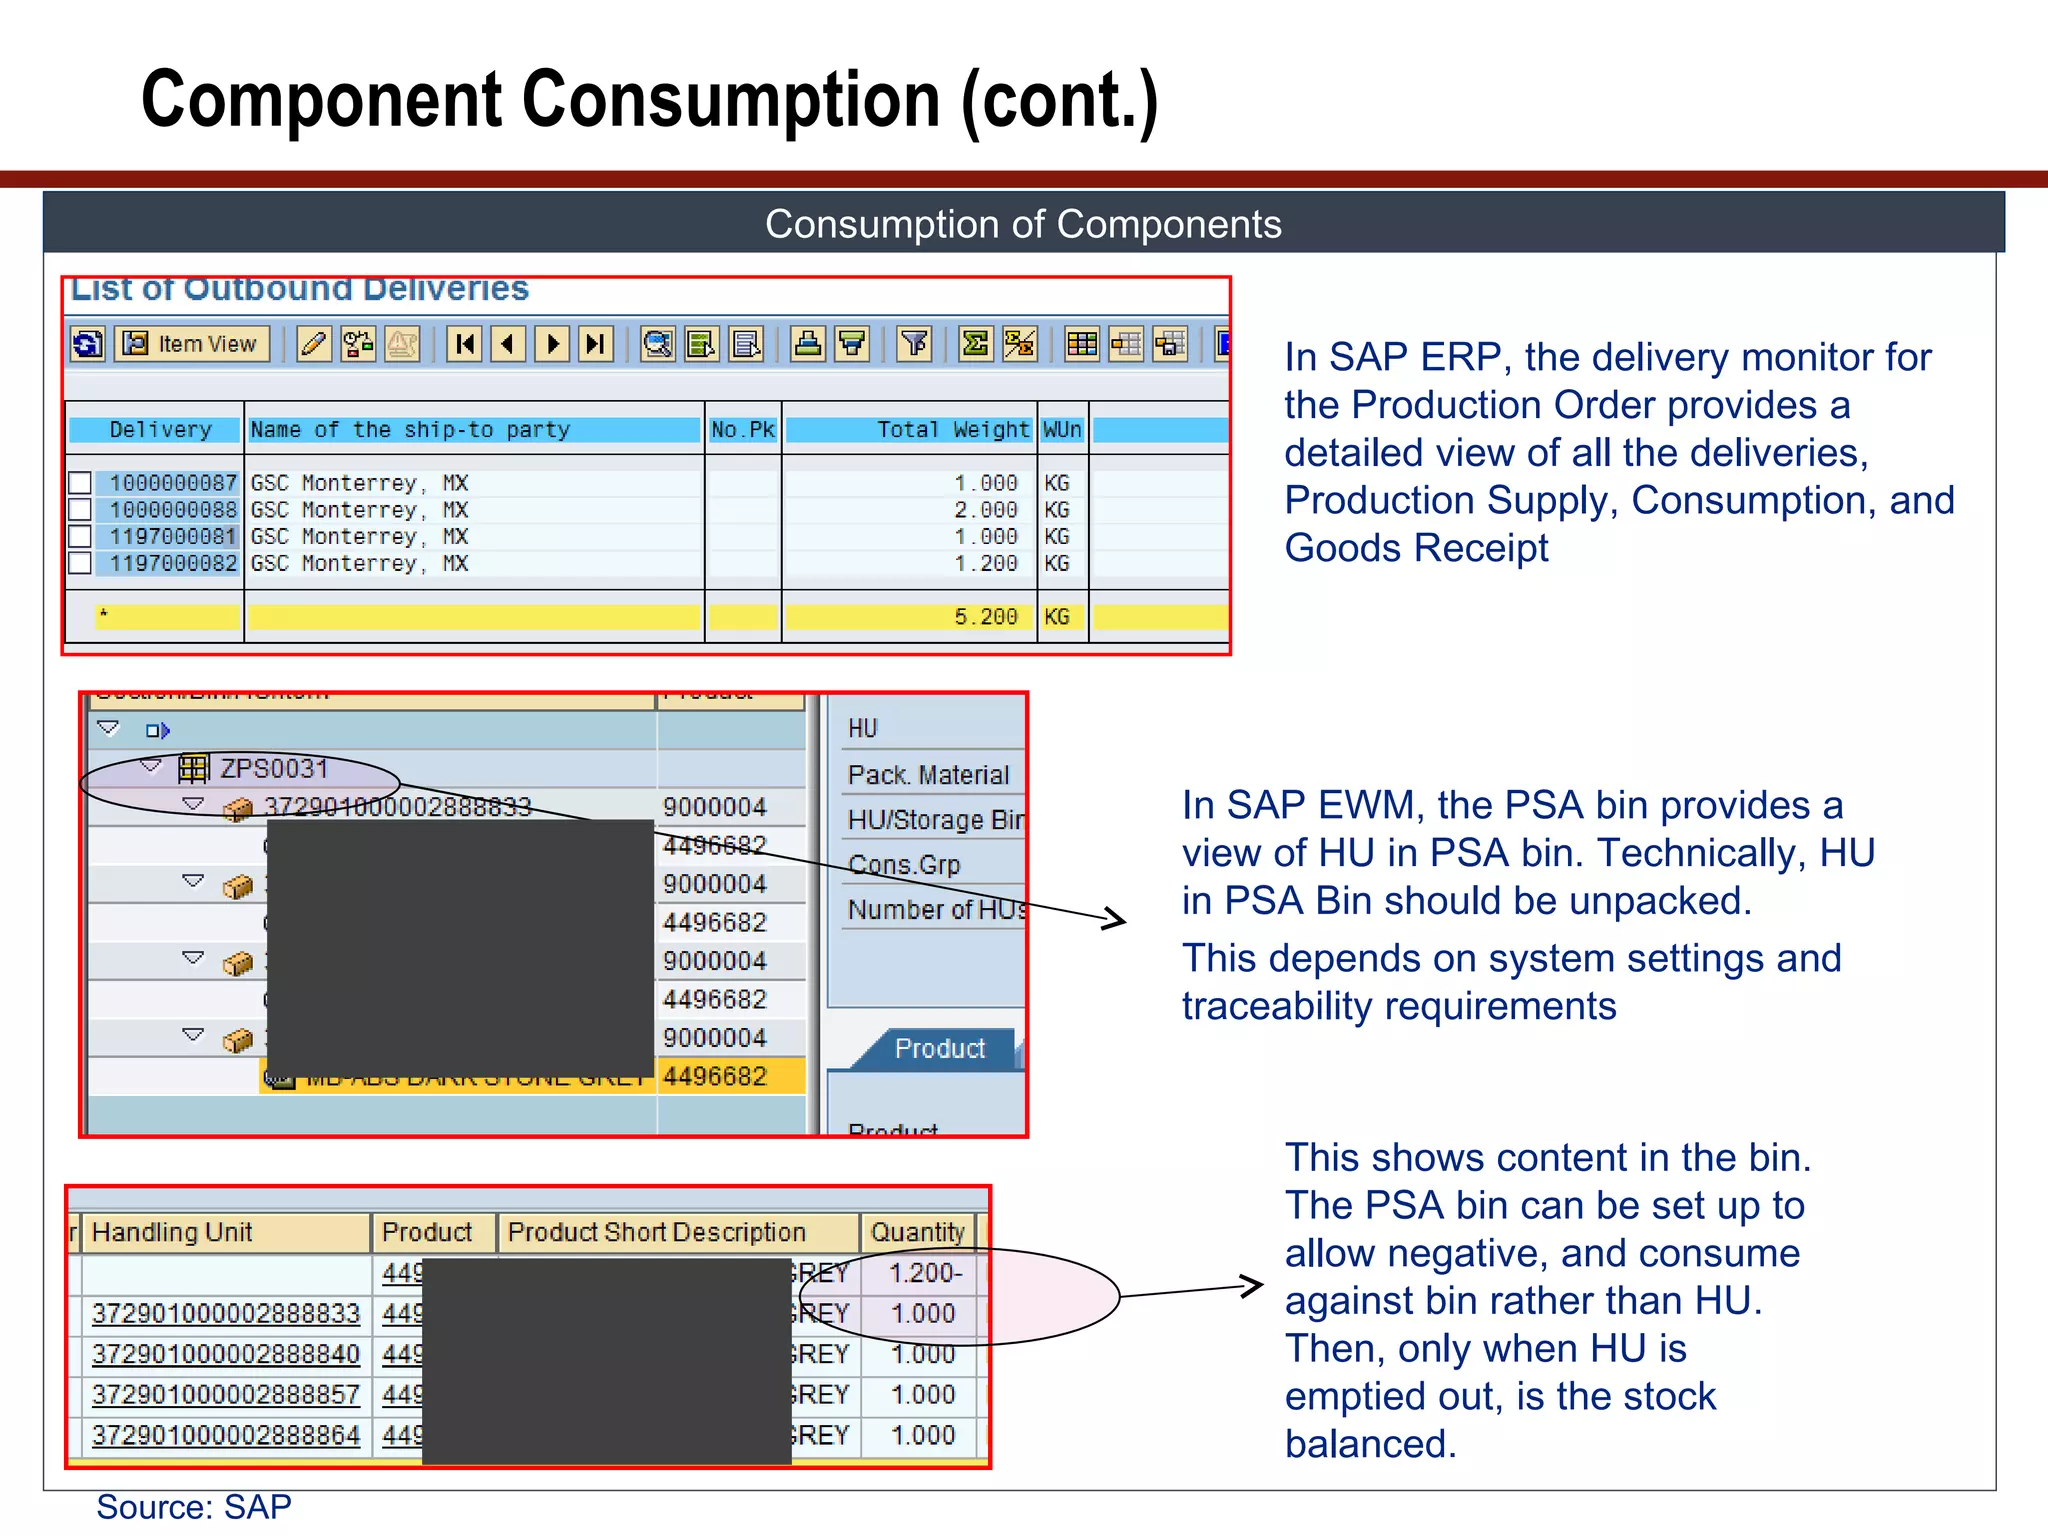Tick checkbox for delivery 1000000087
Image resolution: width=2048 pixels, height=1536 pixels.
pos(80,483)
